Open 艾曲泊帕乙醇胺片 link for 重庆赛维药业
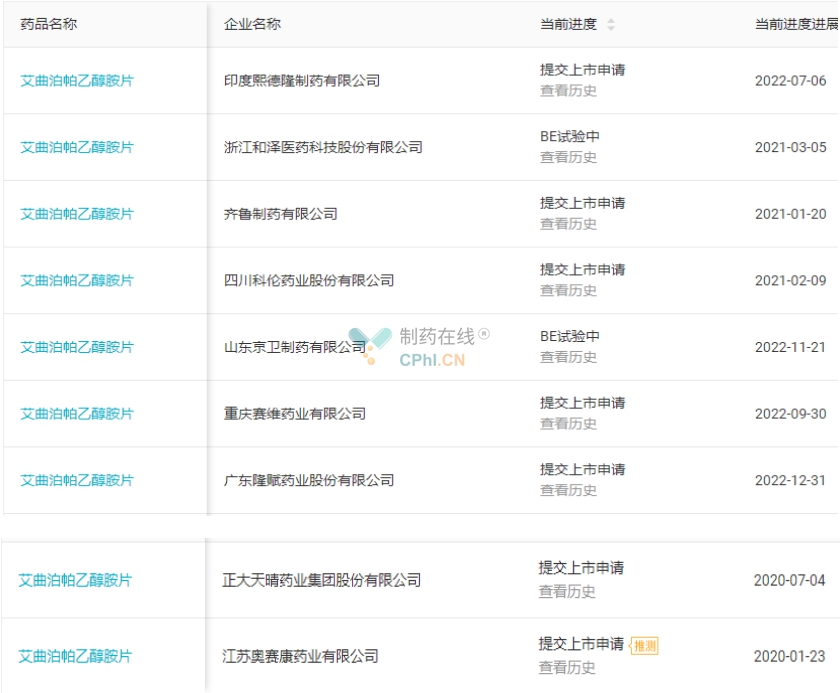The height and width of the screenshot is (693, 840). pyautogui.click(x=77, y=414)
